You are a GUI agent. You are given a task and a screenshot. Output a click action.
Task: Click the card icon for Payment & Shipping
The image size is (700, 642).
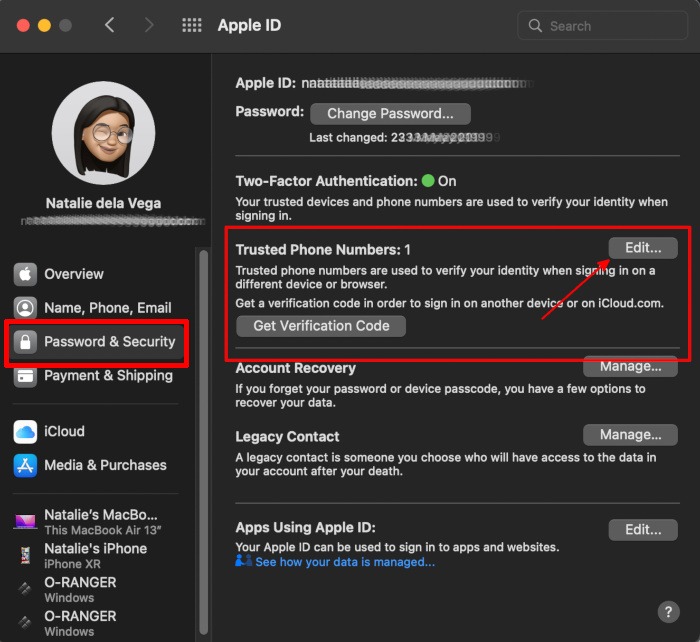(x=25, y=375)
